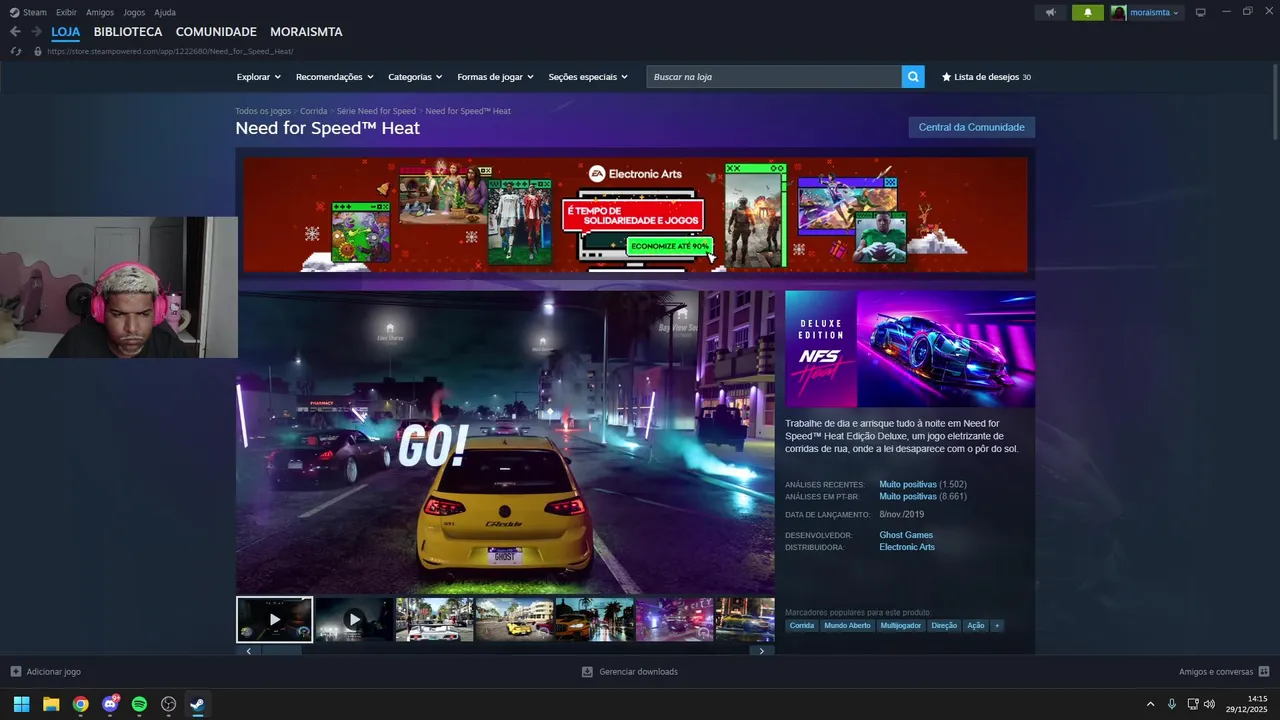Open PT-BR reviews Muito positivas link

tap(907, 496)
